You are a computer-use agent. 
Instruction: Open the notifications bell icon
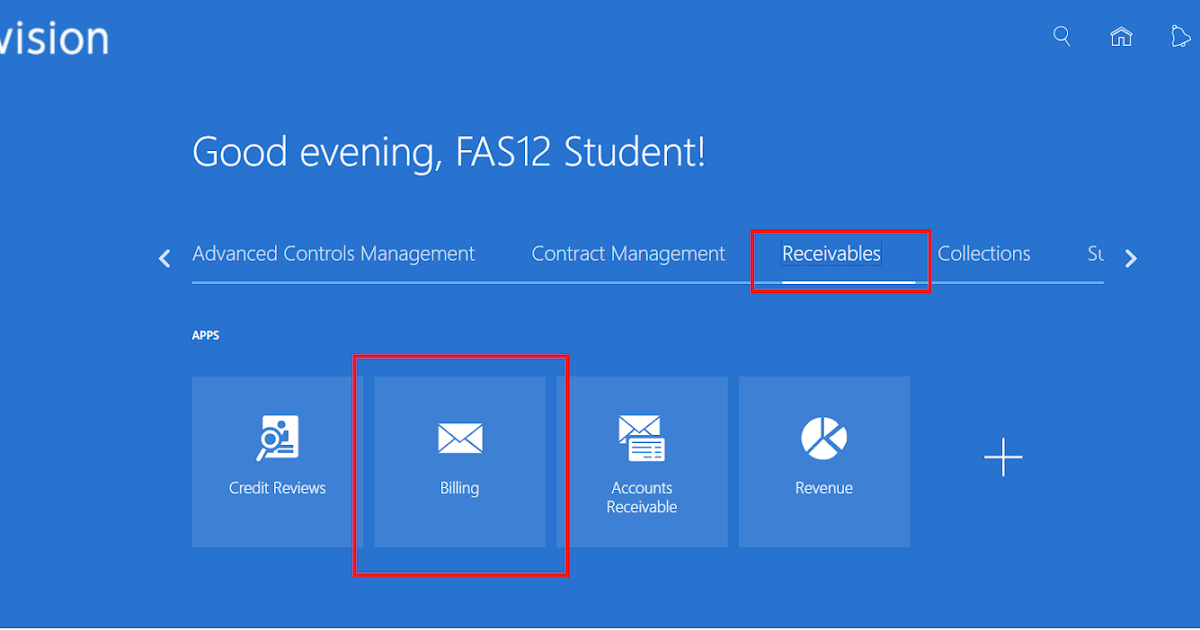[1180, 37]
